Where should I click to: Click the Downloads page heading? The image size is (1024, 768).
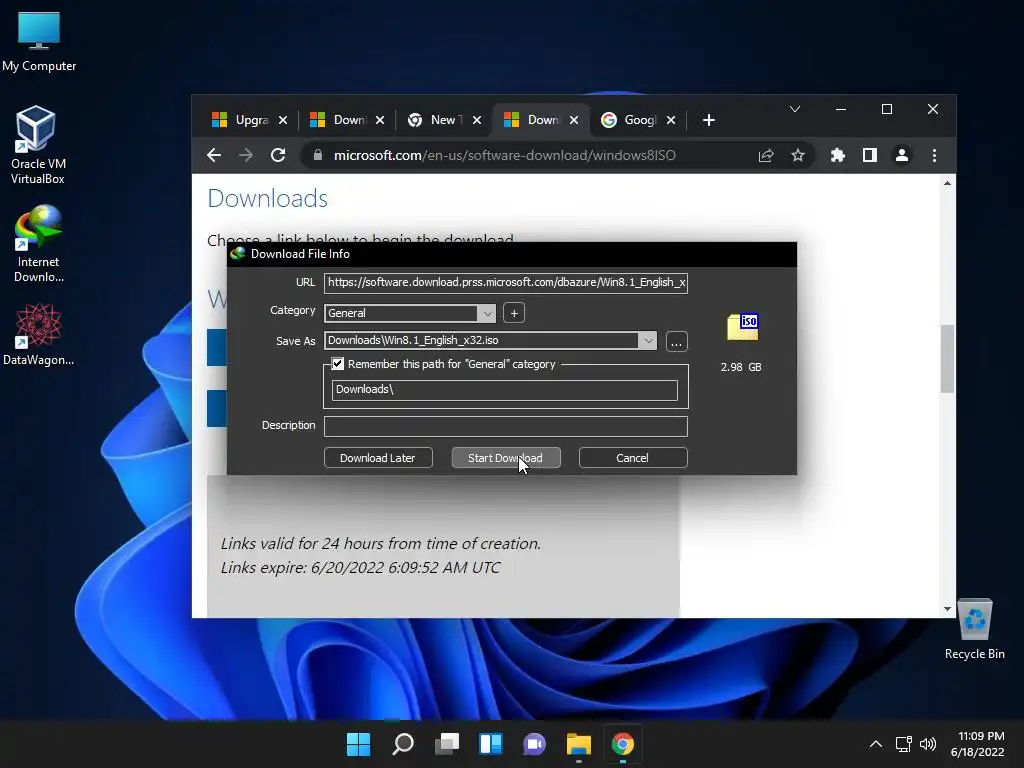coord(268,199)
